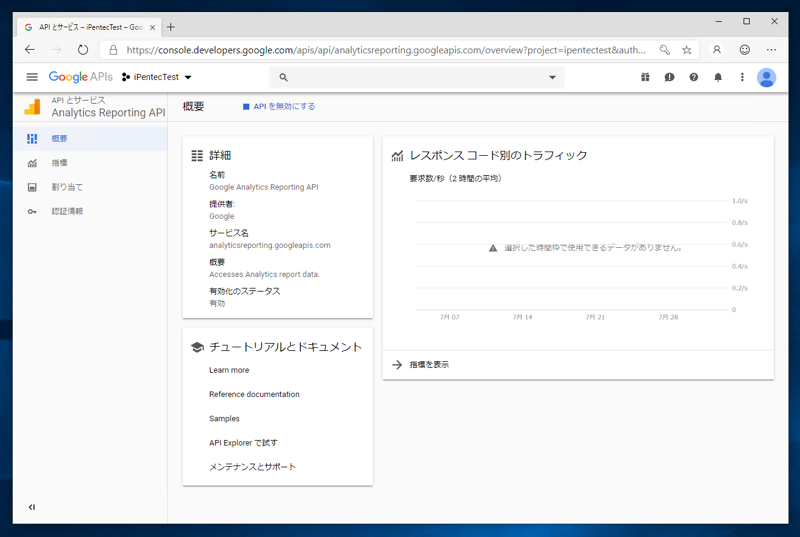
Task: Open the iPentecTest project selector dropdown
Action: coord(157,77)
